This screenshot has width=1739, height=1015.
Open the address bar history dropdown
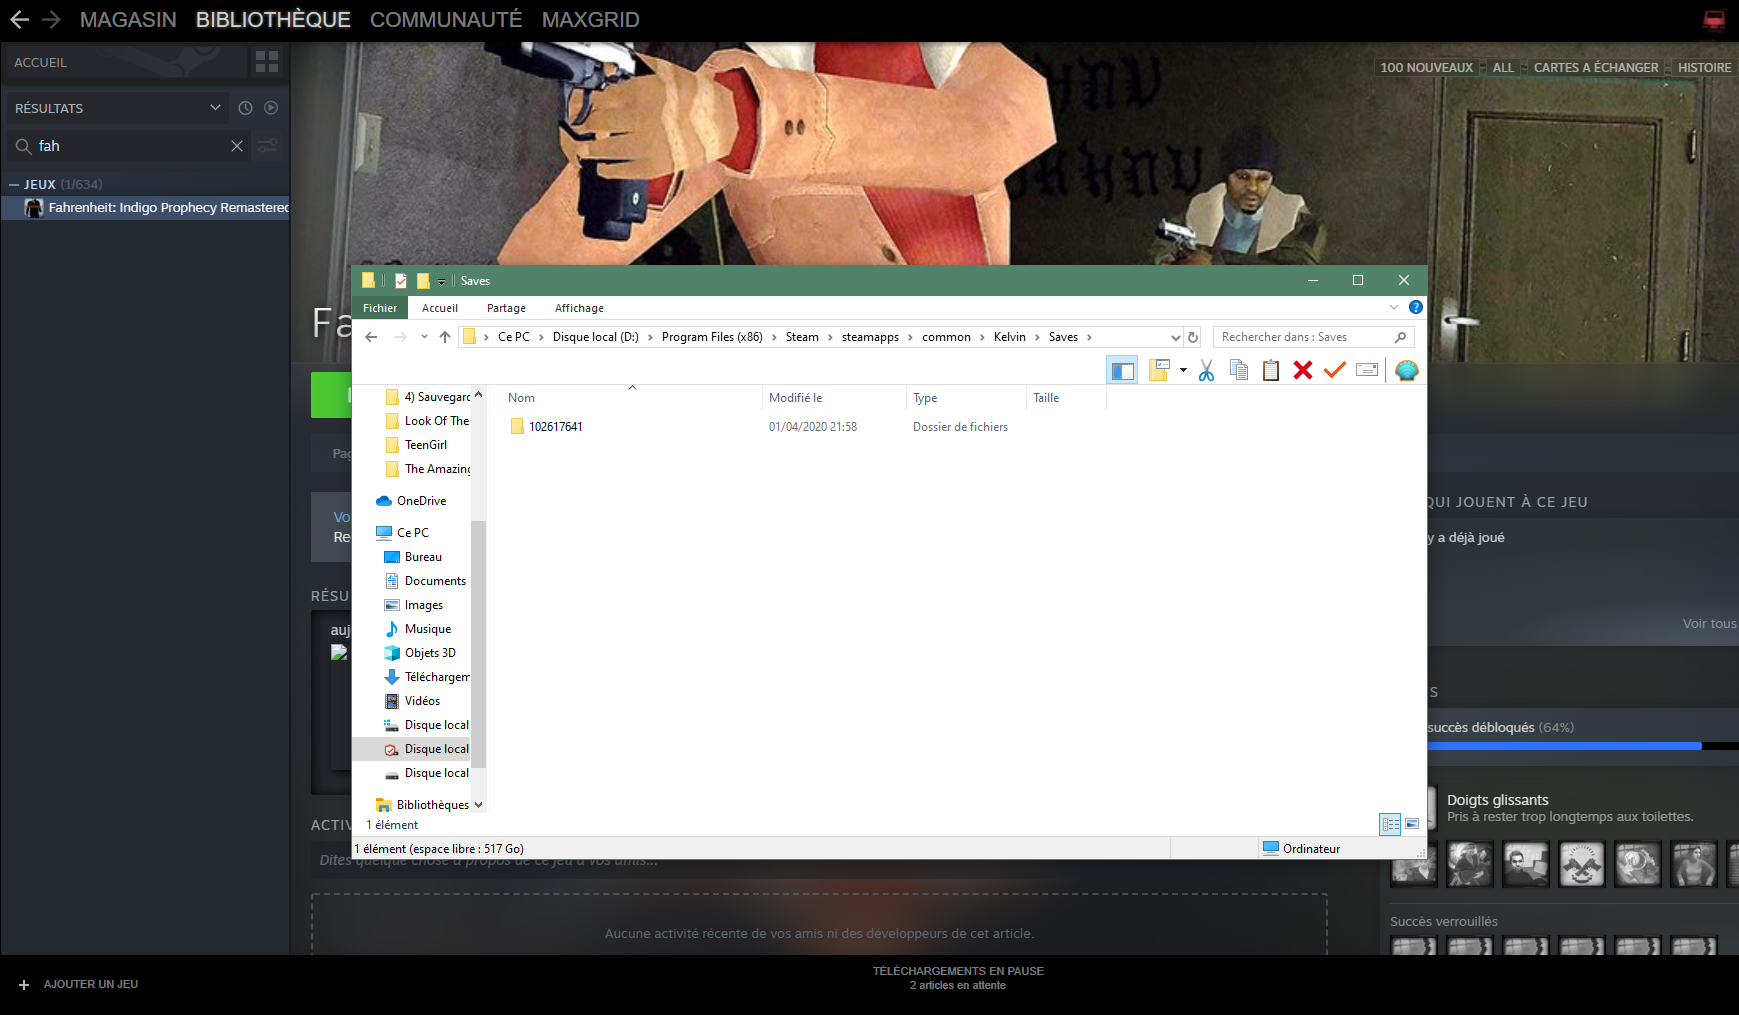(x=1175, y=338)
